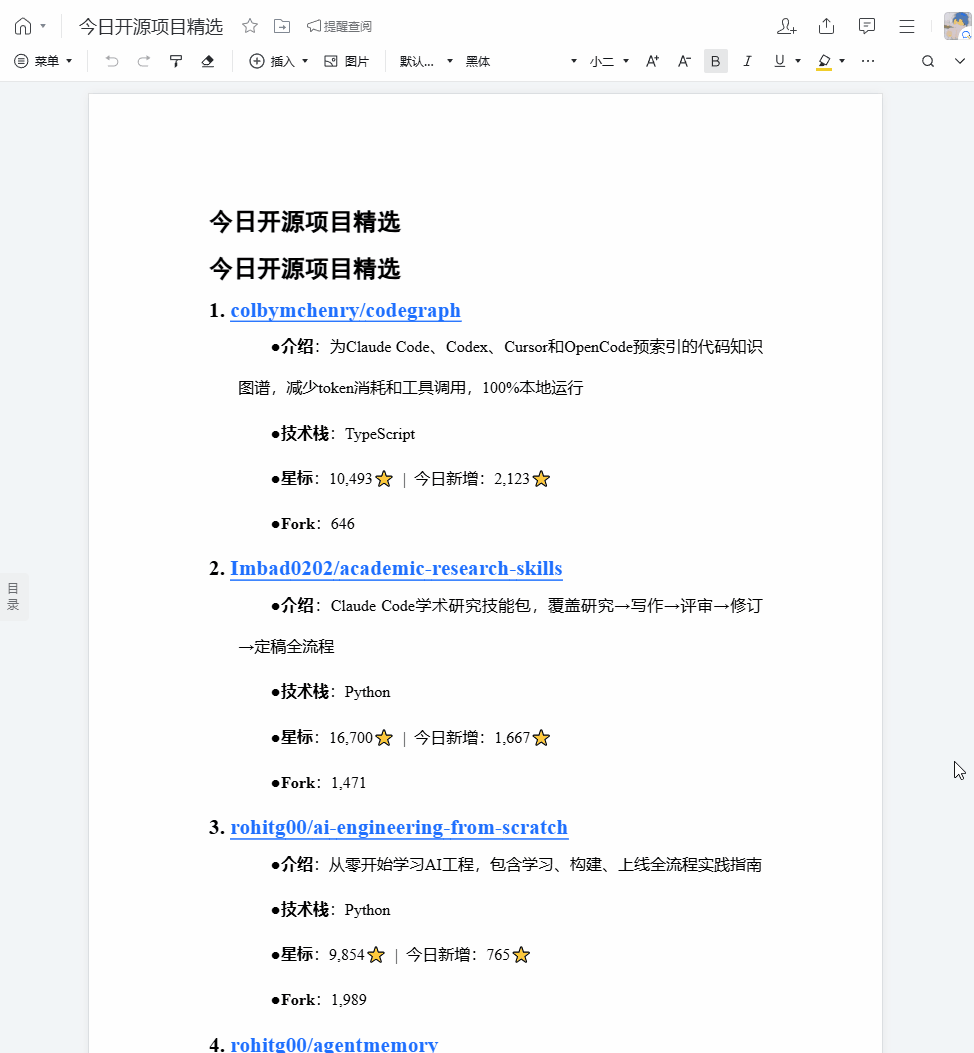Decrease font size with A- icon
974x1053 pixels.
tap(684, 61)
